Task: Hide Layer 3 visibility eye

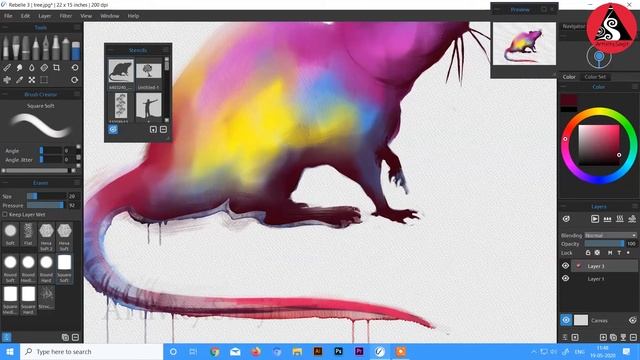Action: [x=565, y=266]
